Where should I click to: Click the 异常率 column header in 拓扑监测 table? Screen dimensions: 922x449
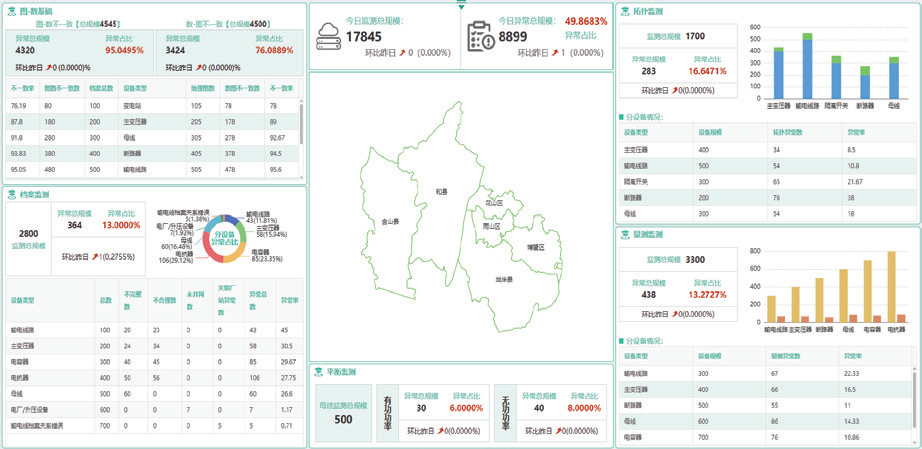coord(858,131)
